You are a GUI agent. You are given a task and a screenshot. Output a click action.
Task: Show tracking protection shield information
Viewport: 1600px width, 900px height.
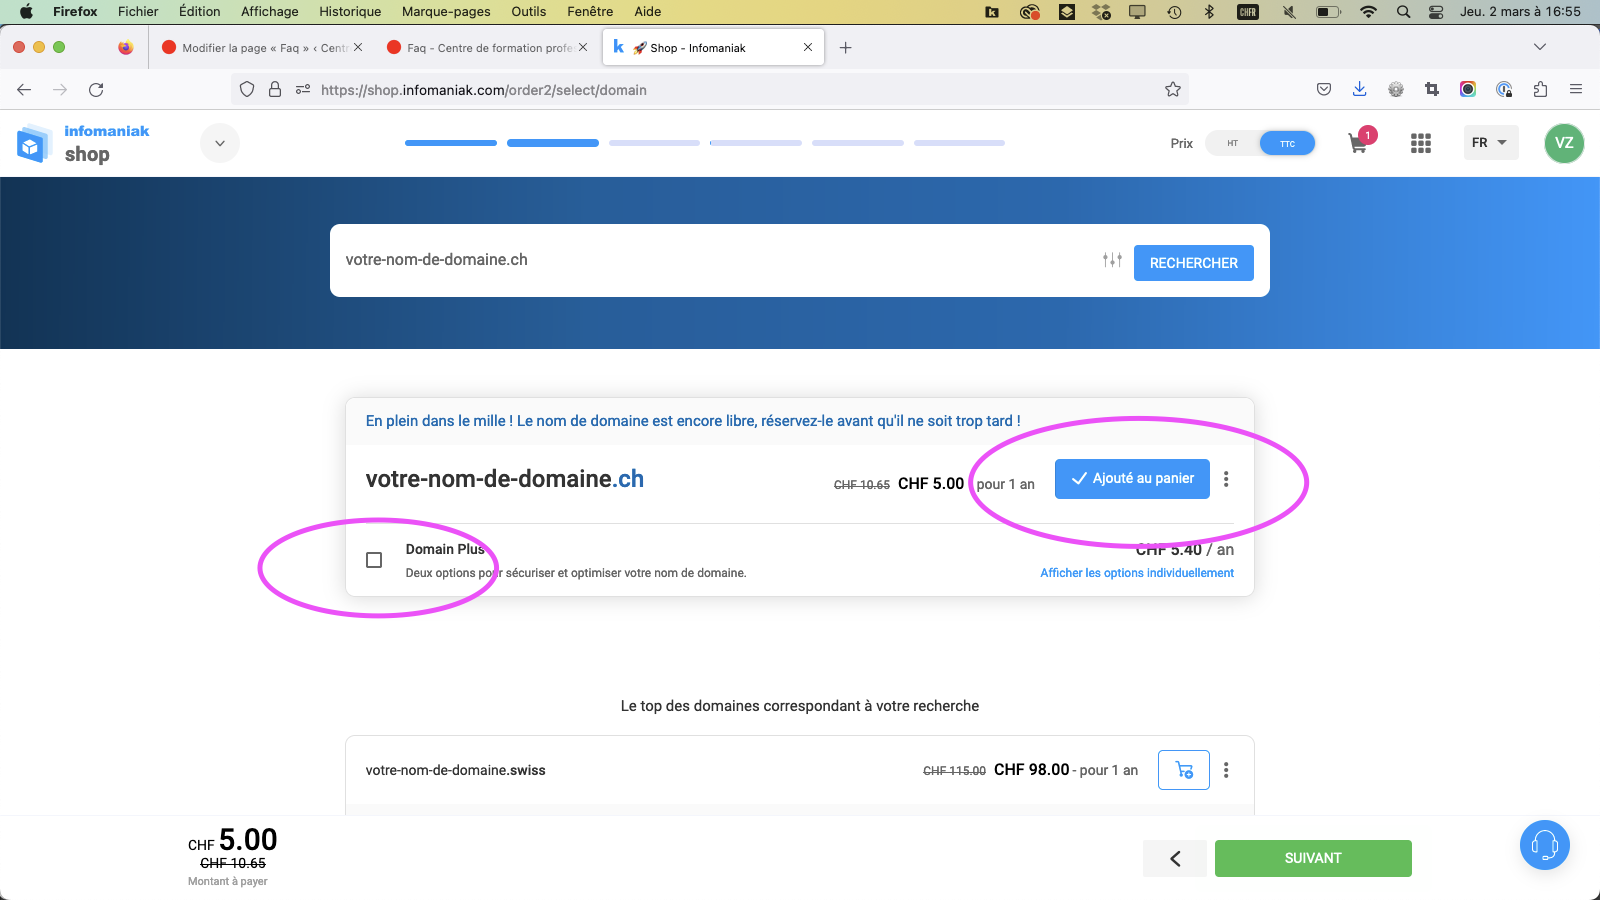click(x=247, y=90)
